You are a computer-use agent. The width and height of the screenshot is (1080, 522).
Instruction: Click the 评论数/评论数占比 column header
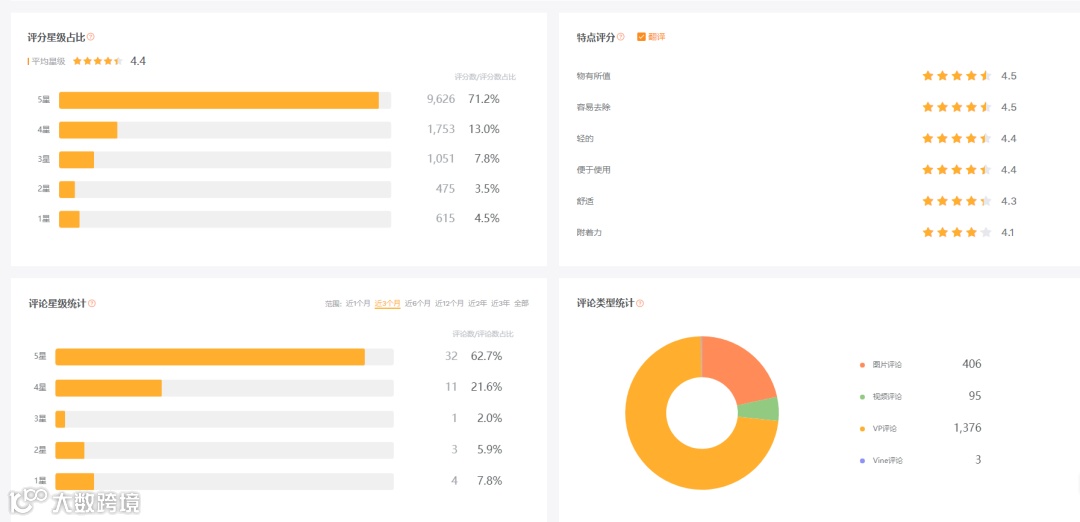coord(483,334)
